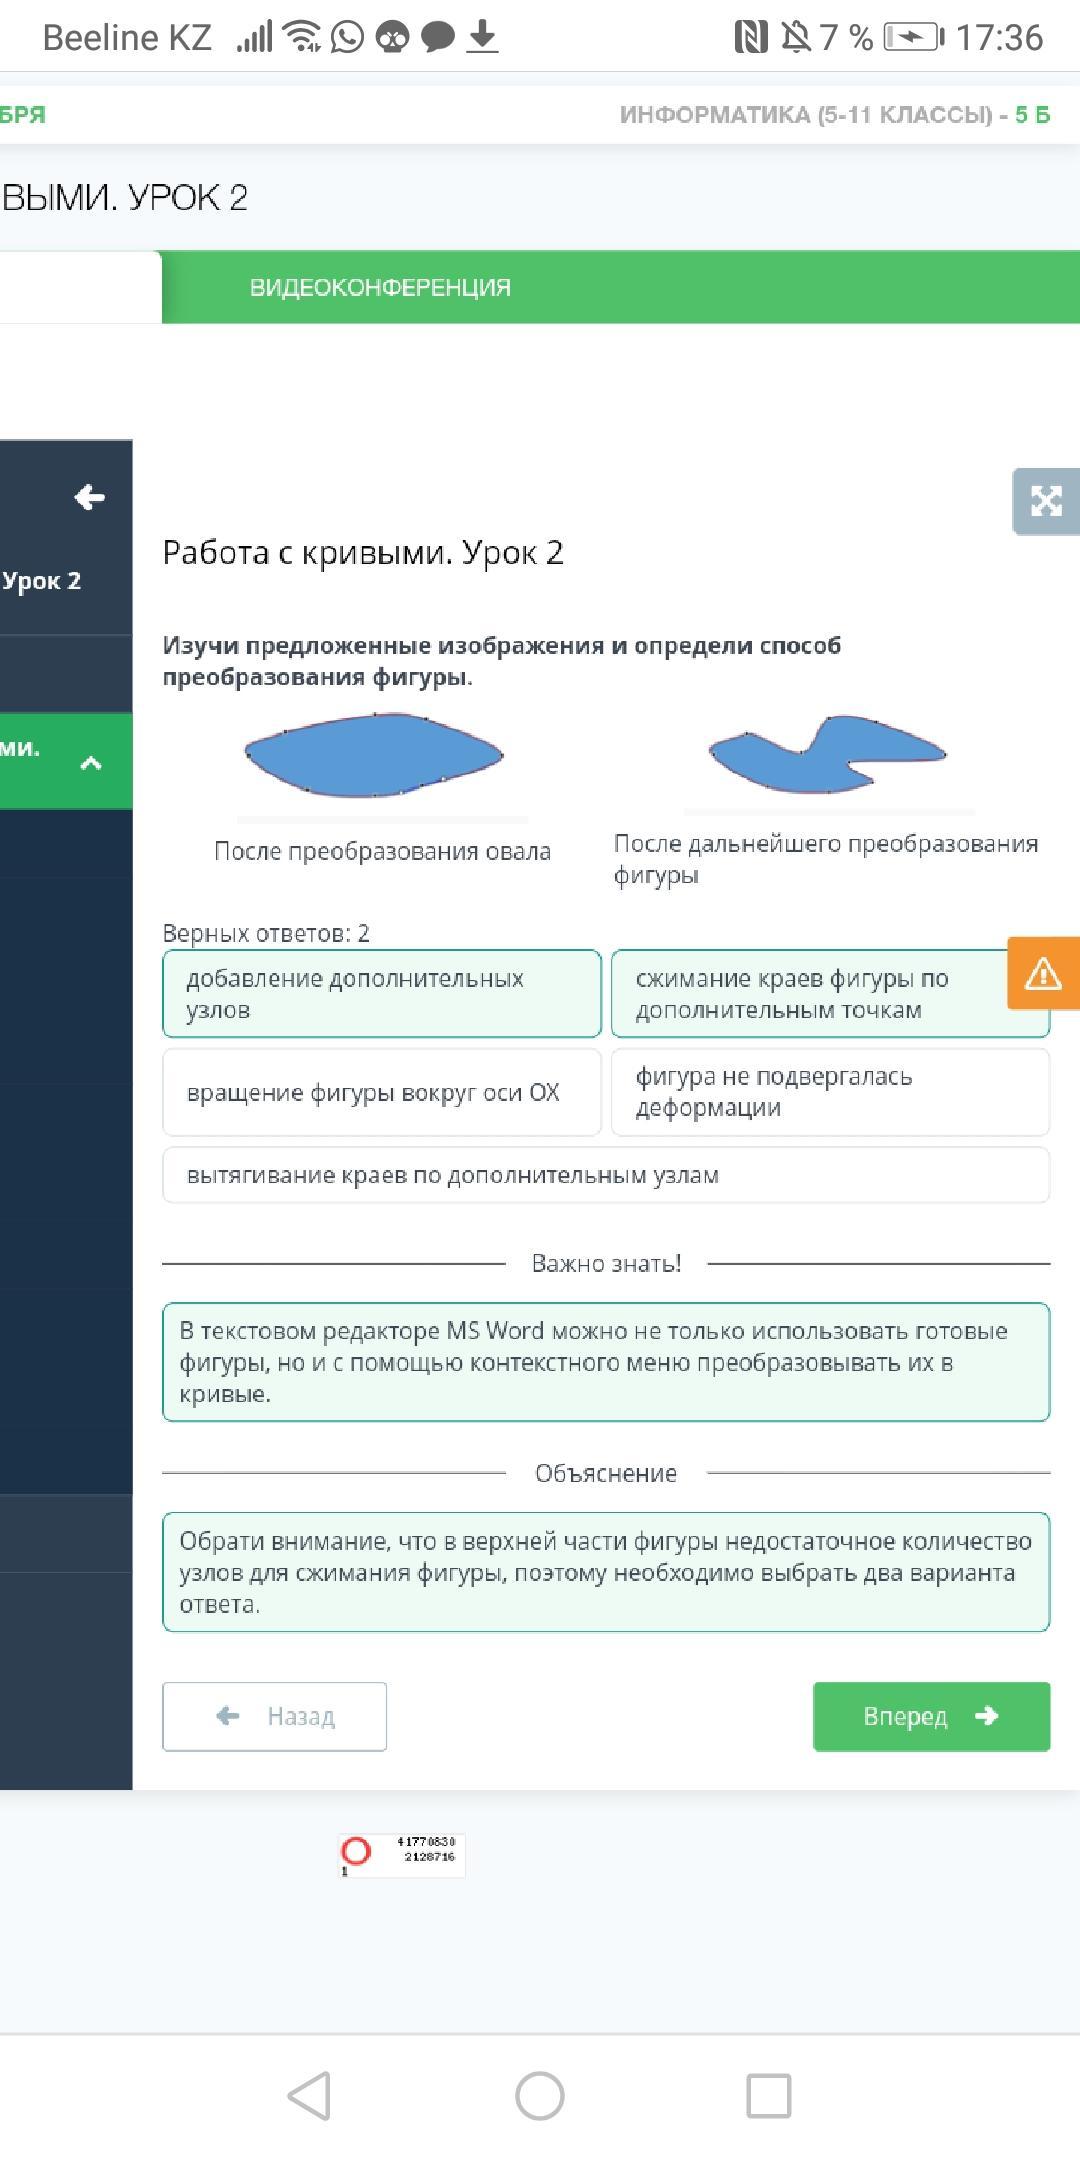Collapse the green sidebar section chevron
The height and width of the screenshot is (2160, 1080).
coord(90,764)
